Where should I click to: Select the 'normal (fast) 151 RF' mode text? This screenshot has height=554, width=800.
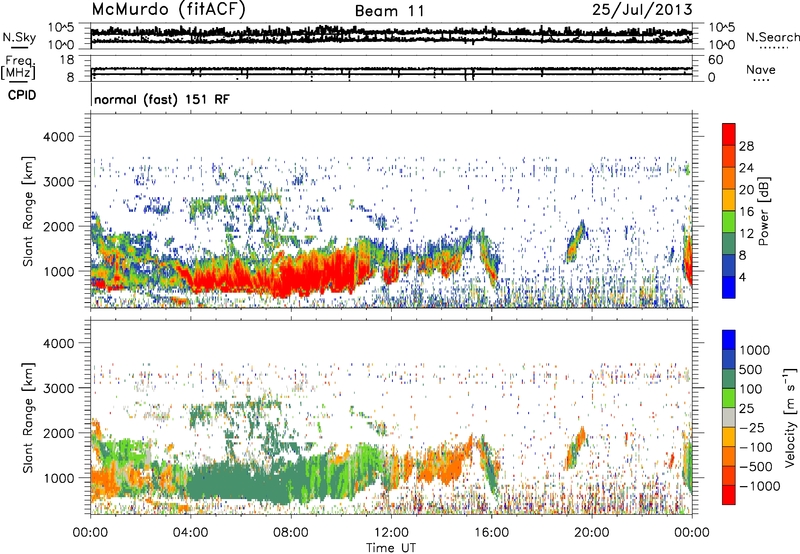pos(162,99)
